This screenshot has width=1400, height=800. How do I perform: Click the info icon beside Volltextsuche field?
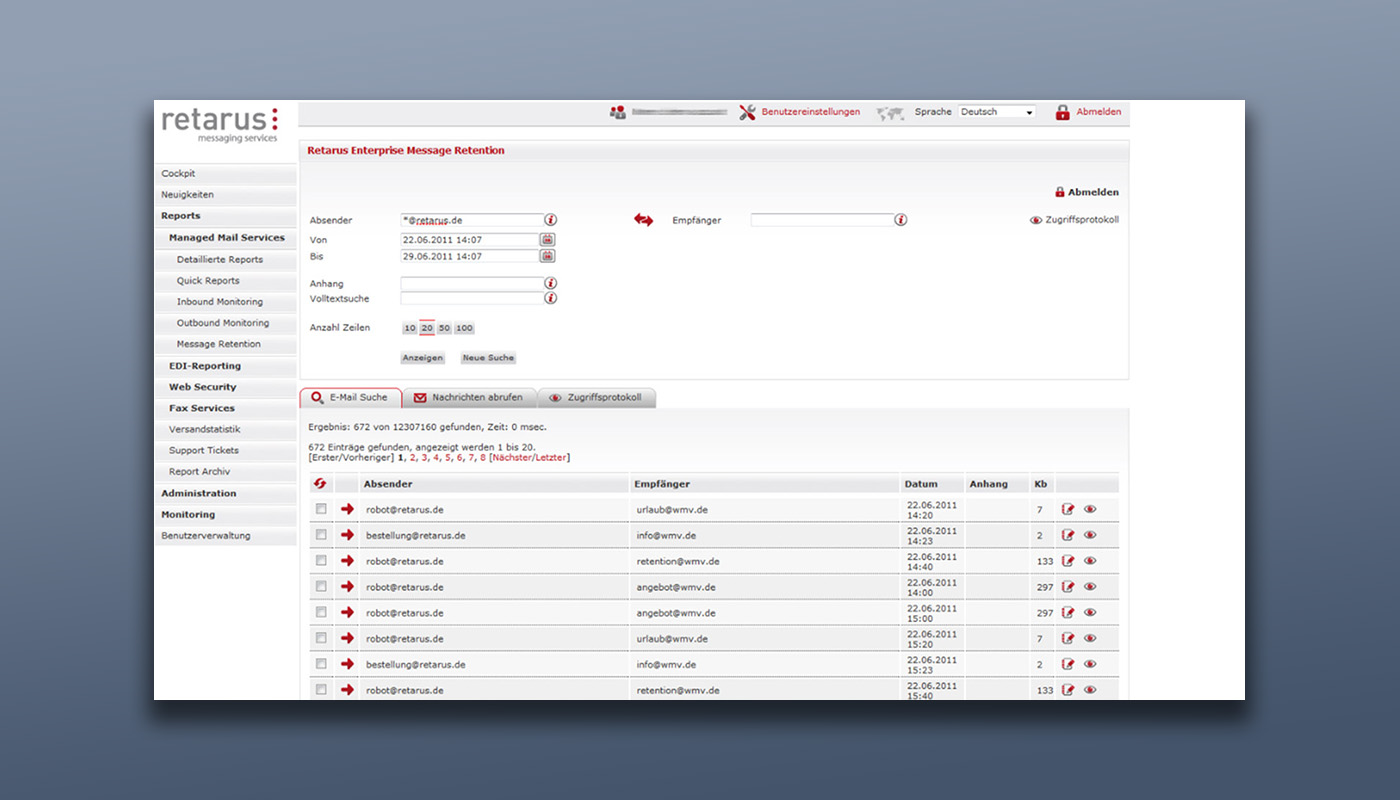pyautogui.click(x=550, y=298)
